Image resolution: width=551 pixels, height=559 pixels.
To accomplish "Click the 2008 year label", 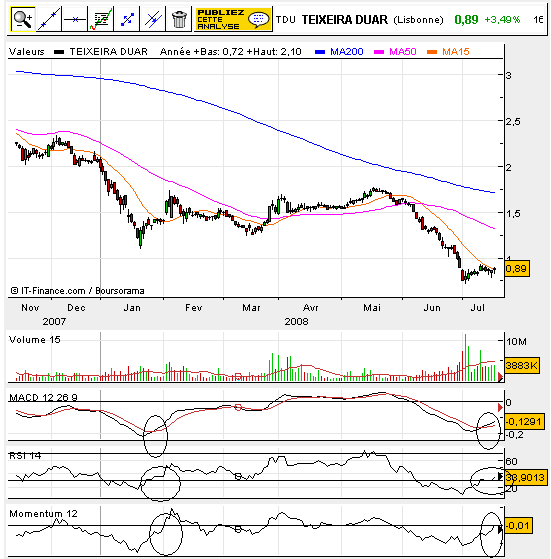I will (296, 322).
